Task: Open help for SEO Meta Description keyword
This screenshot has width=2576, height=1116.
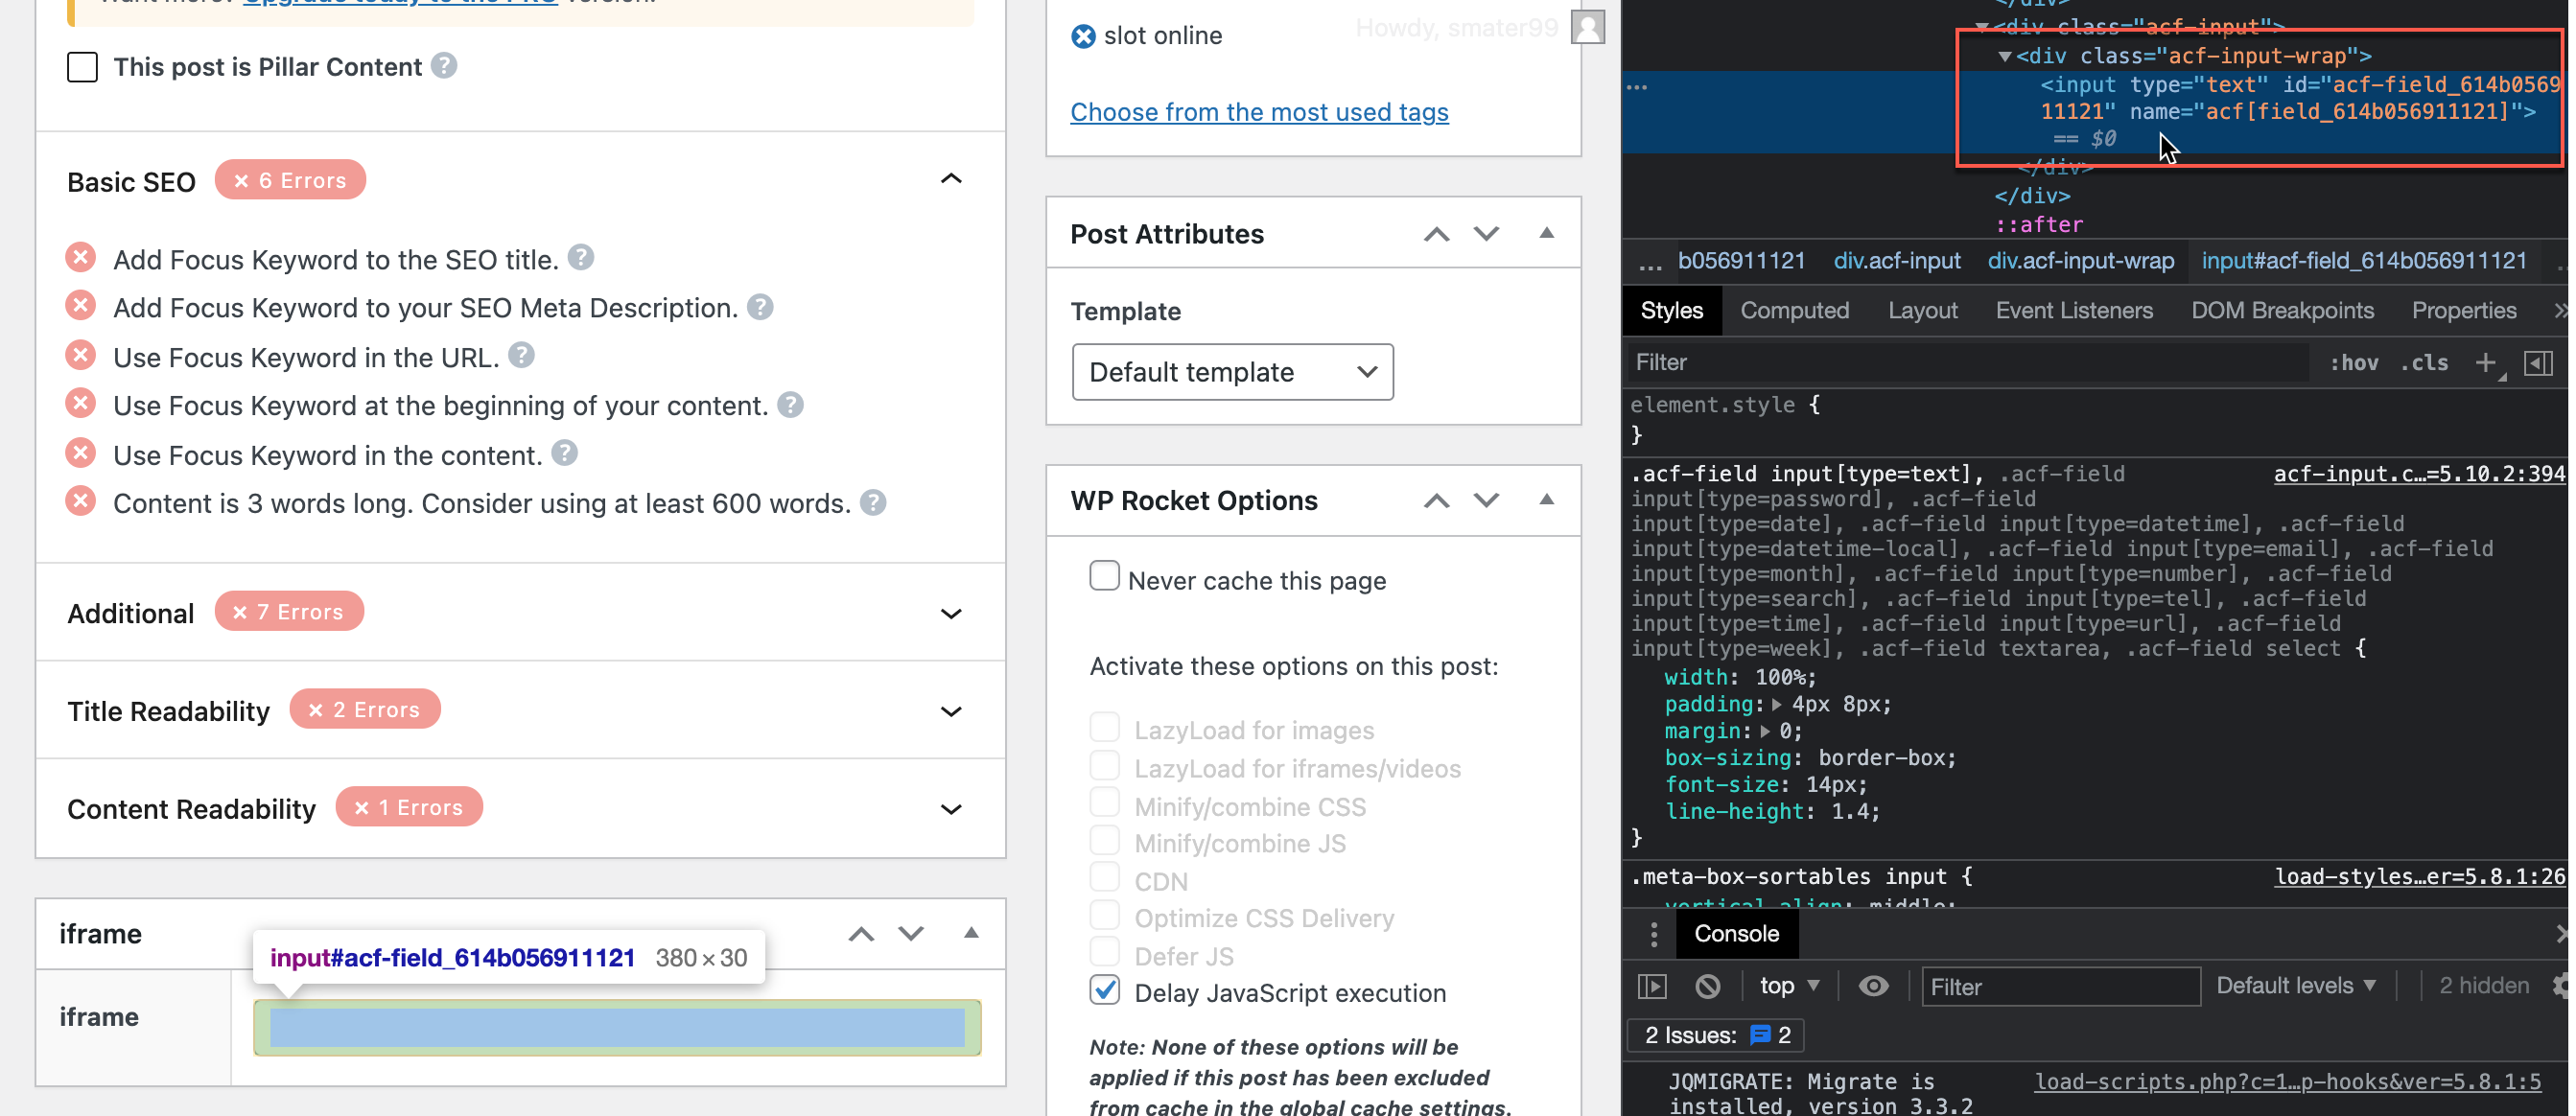Action: (760, 307)
